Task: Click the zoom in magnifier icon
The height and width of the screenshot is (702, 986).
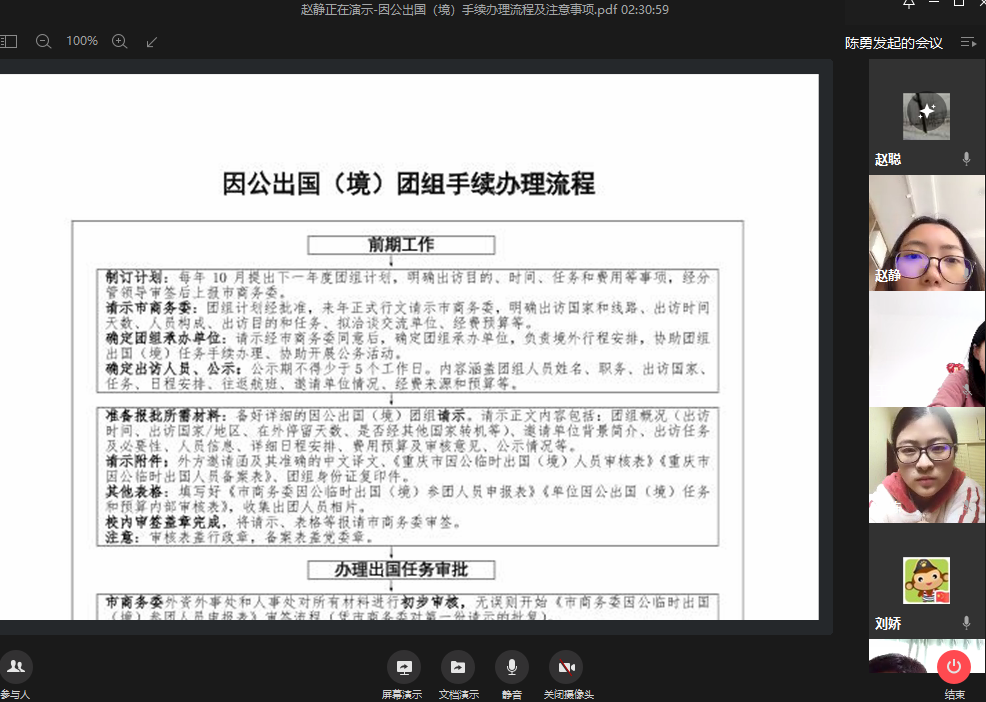Action: (x=120, y=41)
